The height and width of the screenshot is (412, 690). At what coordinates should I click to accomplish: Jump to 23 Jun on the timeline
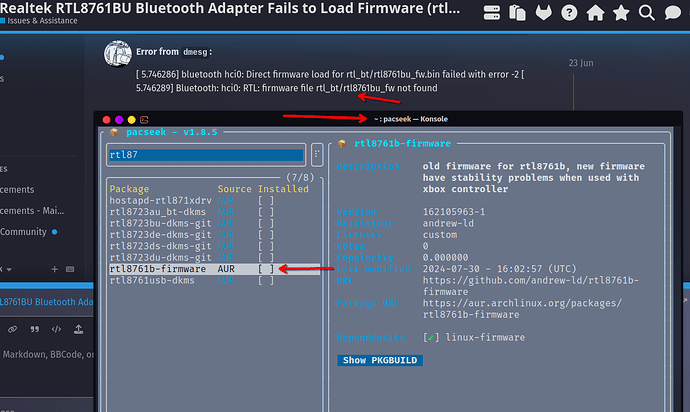(x=581, y=63)
